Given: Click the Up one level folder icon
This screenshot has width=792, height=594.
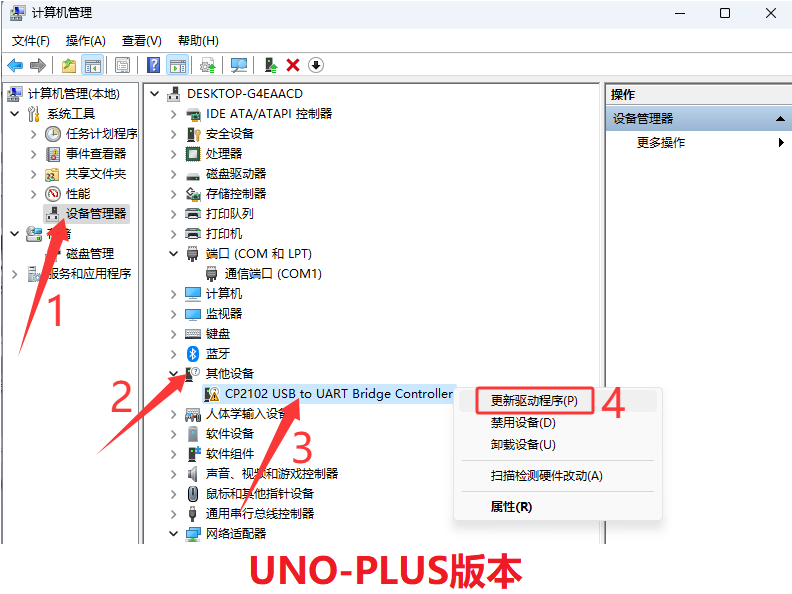Looking at the screenshot, I should (x=69, y=65).
